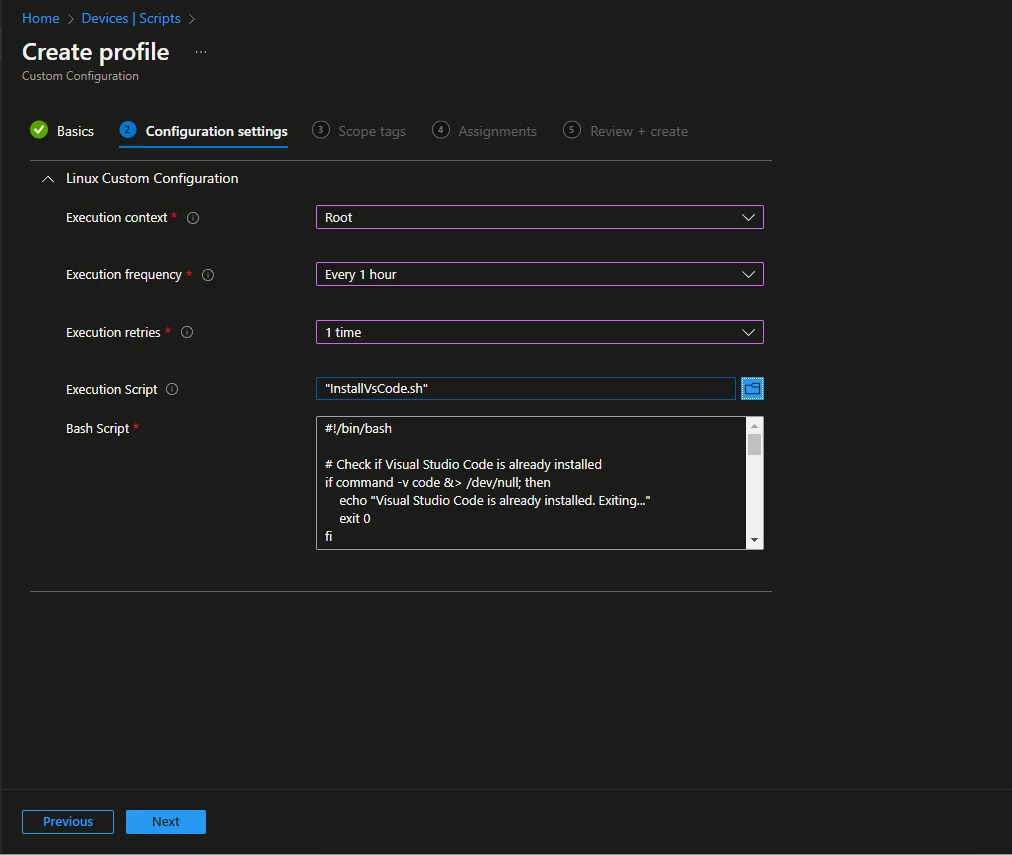The width and height of the screenshot is (1012, 855).
Task: Click inside the Execution Script file field
Action: point(525,388)
